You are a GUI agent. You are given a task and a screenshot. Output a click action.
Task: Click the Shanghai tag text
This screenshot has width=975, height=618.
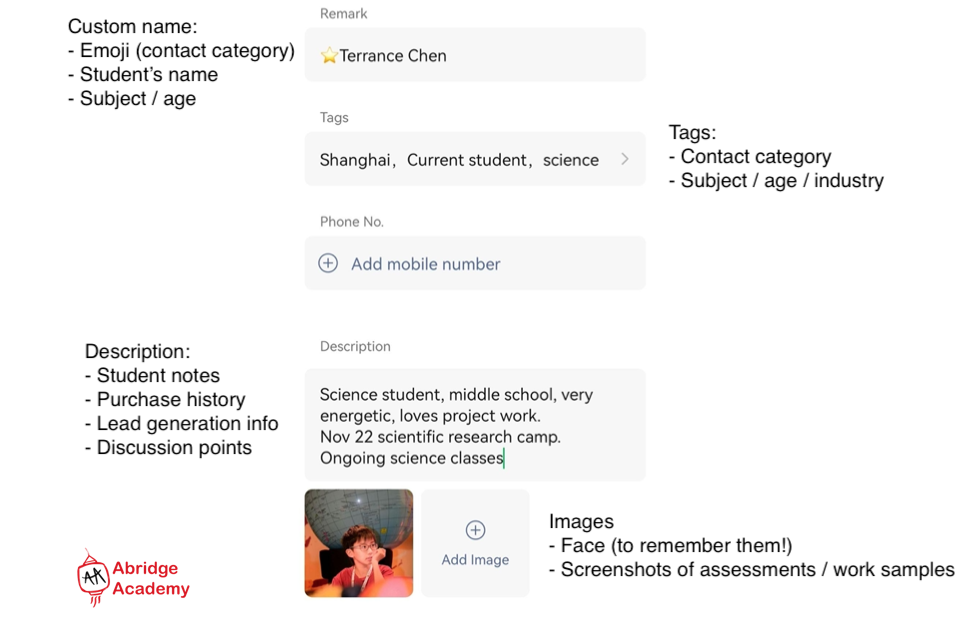pyautogui.click(x=354, y=160)
